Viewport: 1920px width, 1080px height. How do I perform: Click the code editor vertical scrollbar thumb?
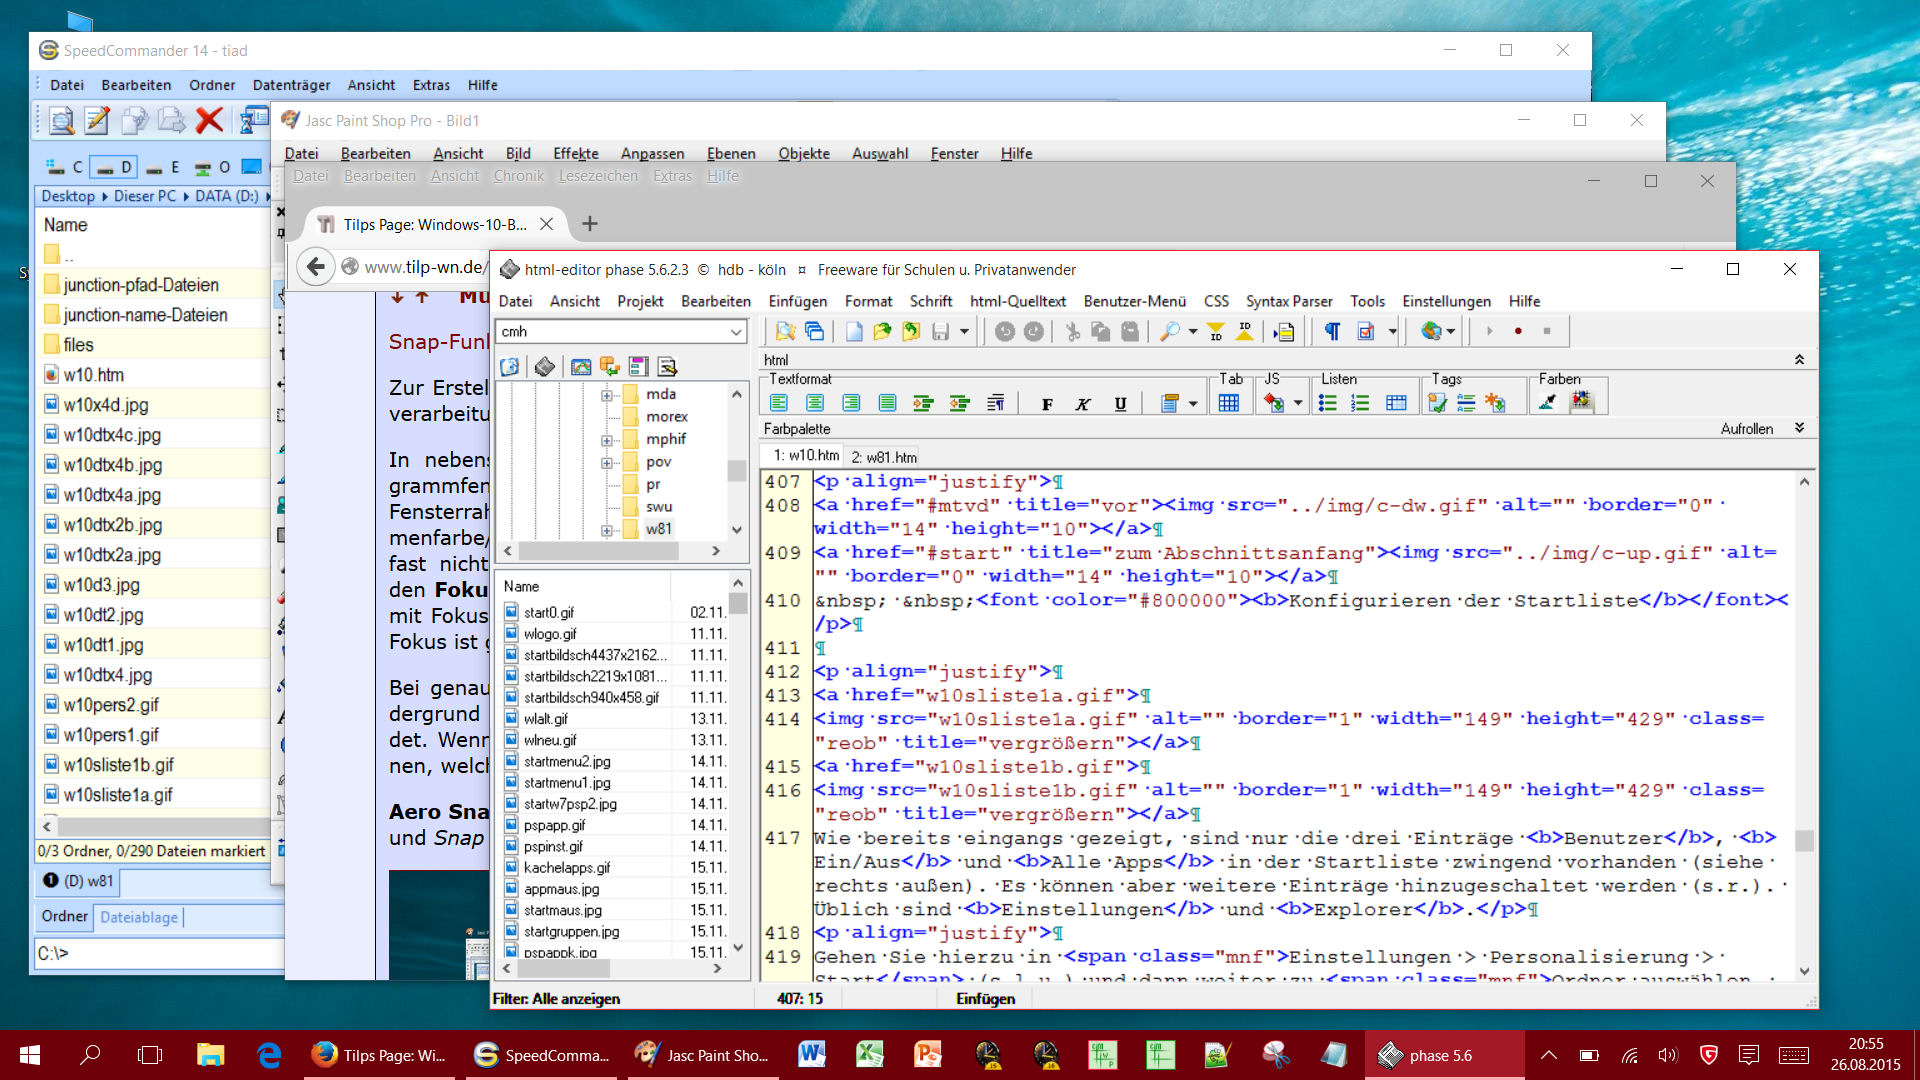(x=1804, y=840)
